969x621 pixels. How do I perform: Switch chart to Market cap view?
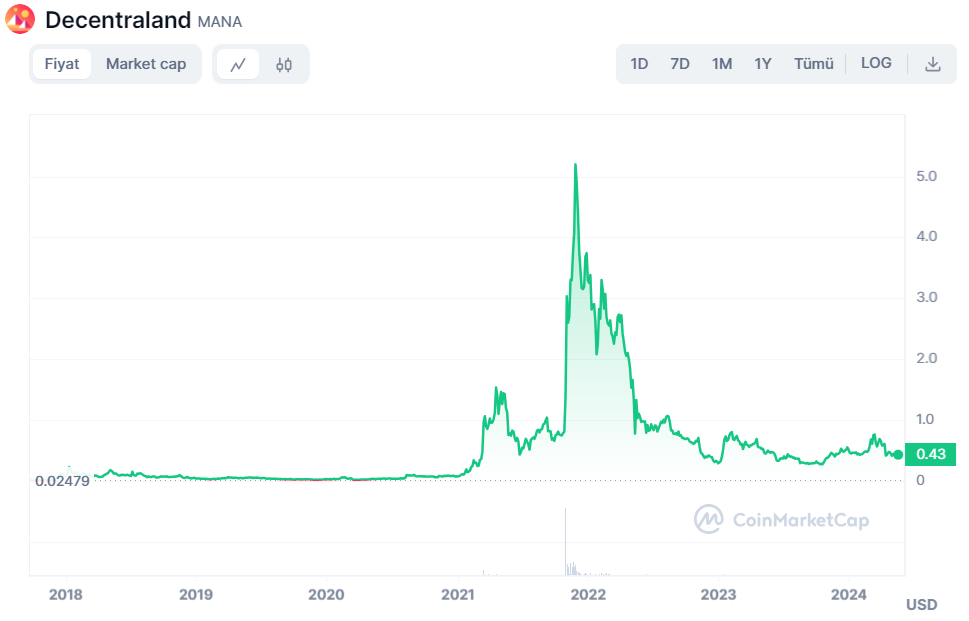146,63
